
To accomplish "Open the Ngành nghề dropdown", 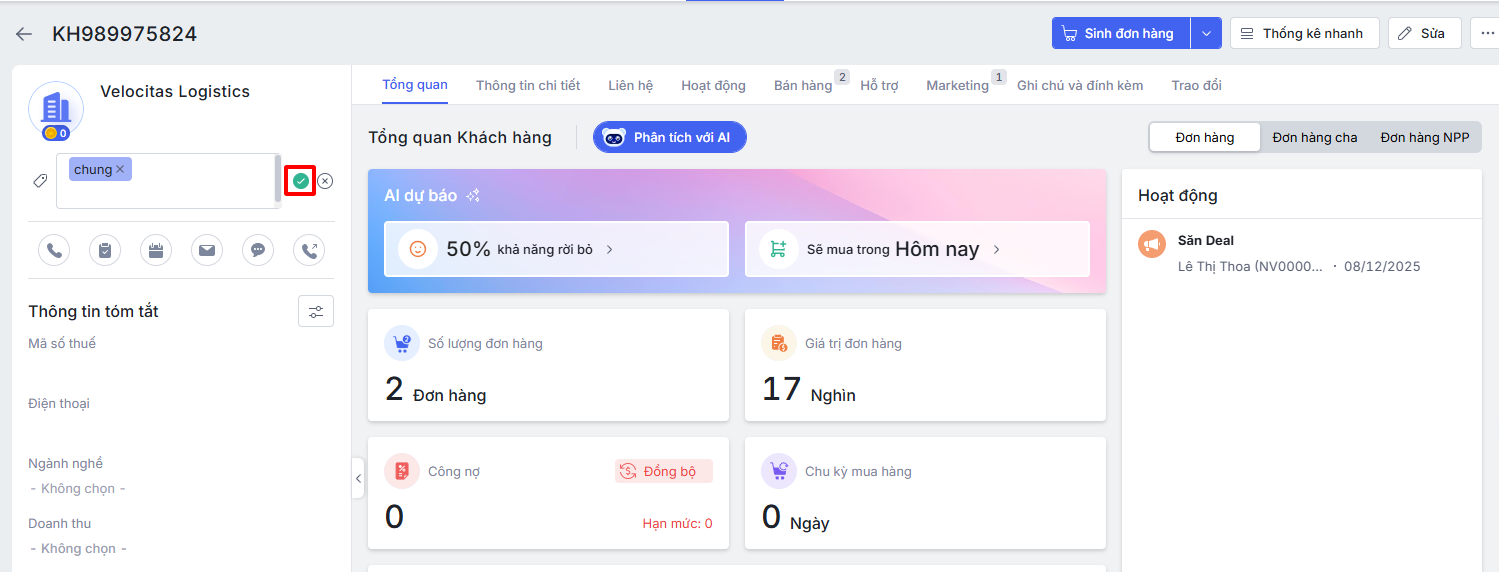I will [80, 489].
